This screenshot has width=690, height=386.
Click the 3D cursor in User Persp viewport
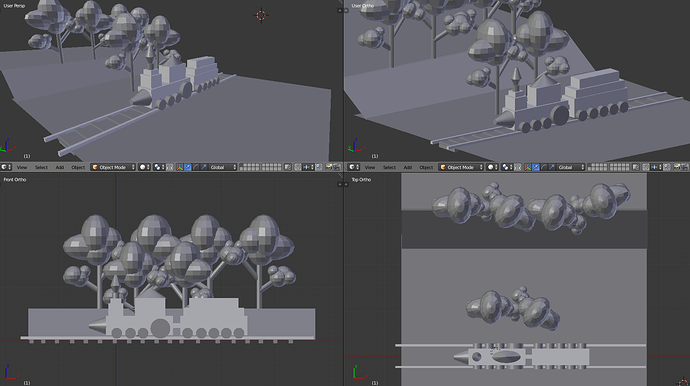click(261, 15)
